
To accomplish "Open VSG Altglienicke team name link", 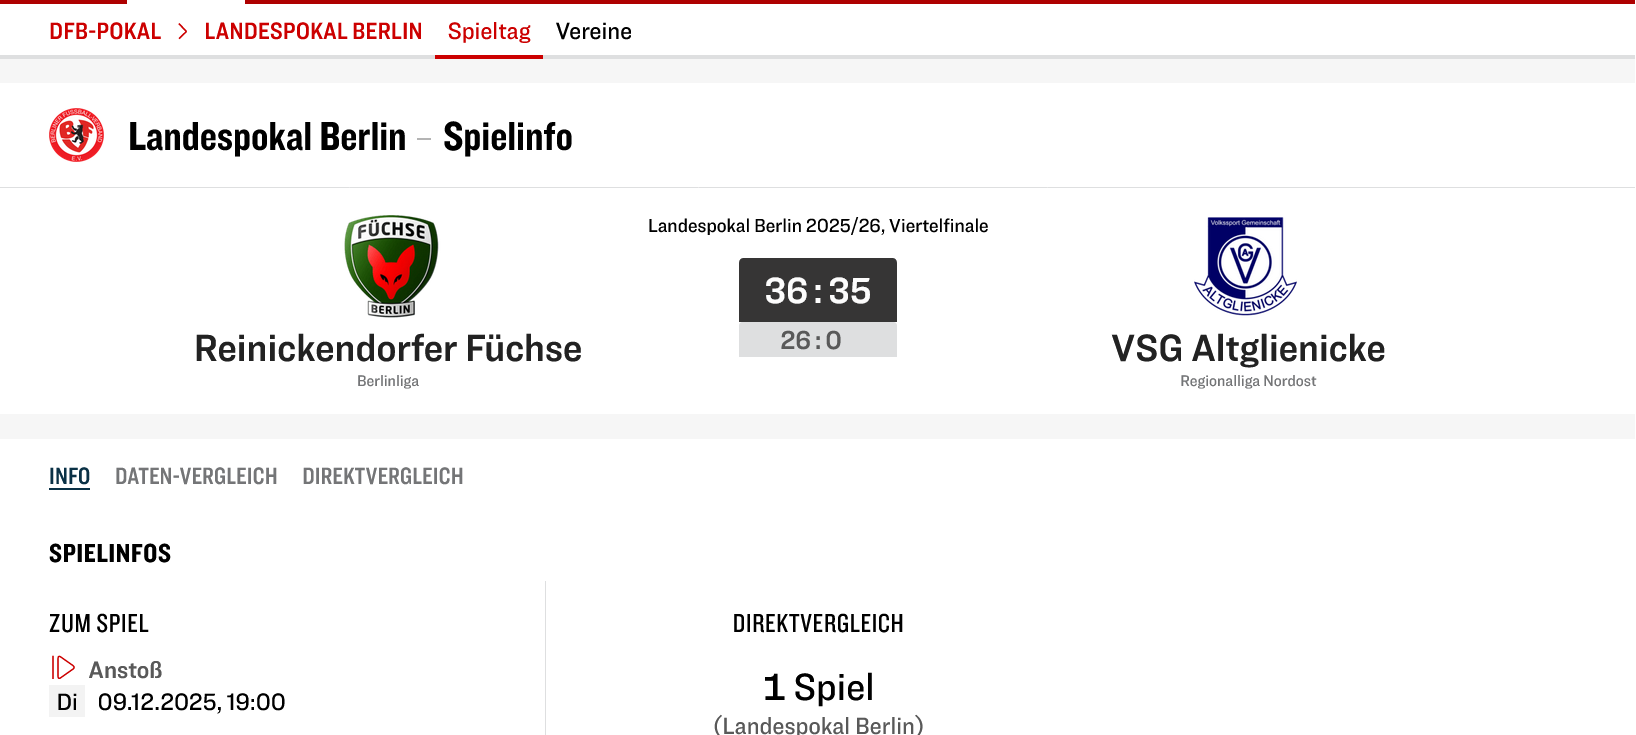I will click(x=1248, y=349).
